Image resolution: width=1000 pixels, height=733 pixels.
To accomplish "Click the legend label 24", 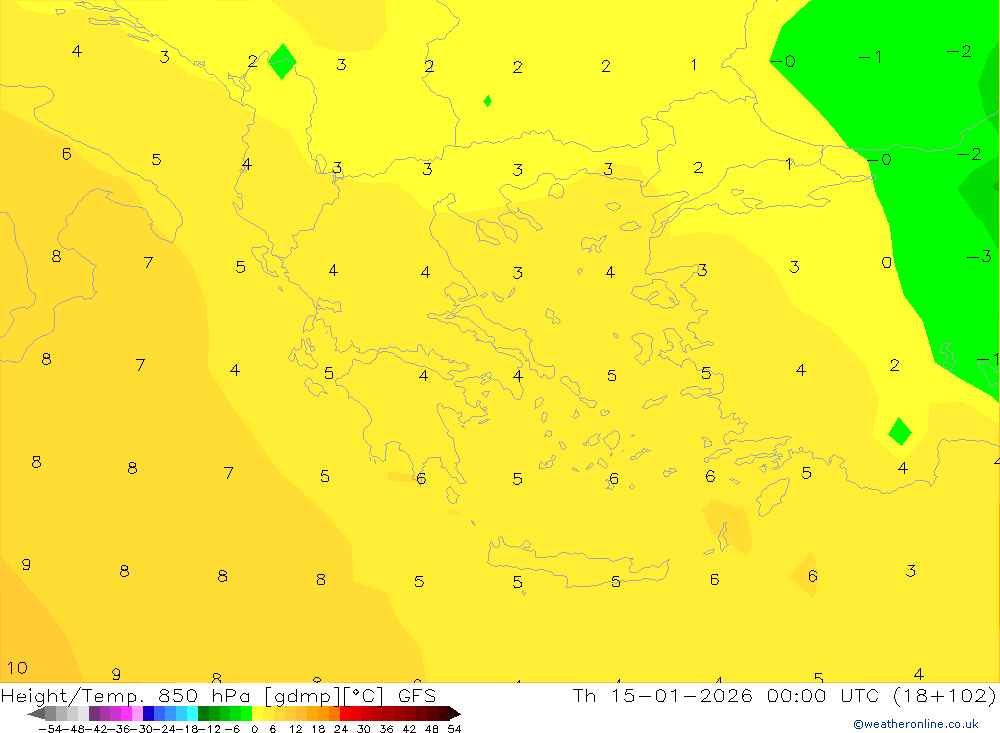I will (x=341, y=729).
